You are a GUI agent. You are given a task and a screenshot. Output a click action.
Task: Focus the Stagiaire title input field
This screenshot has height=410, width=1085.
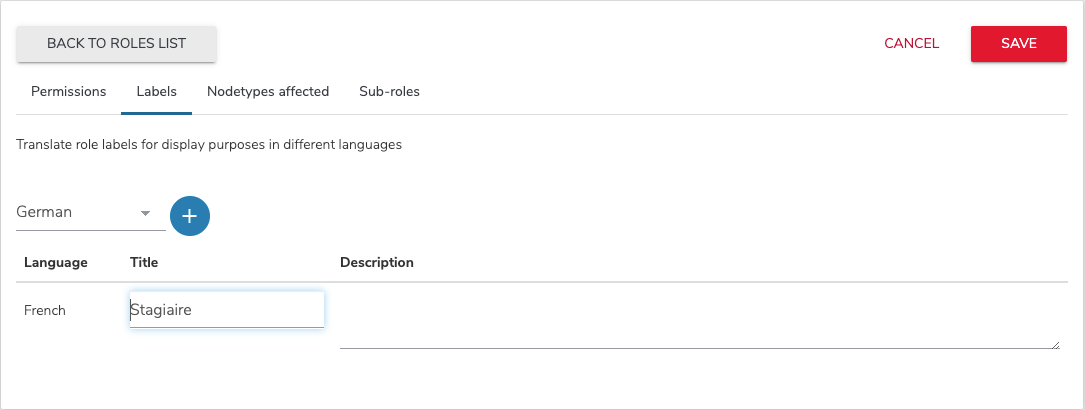tap(226, 310)
